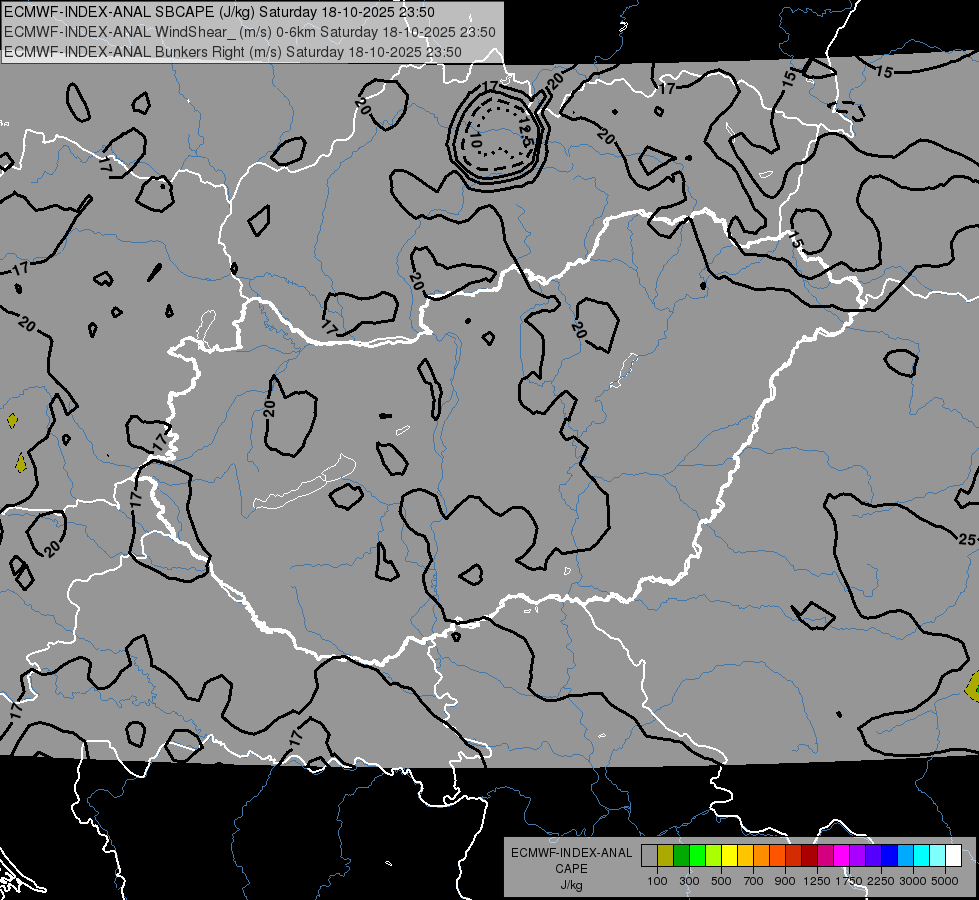Click the legend title ECMWF-INDEX-ANAL
Screen dimensions: 979x900
[571, 853]
